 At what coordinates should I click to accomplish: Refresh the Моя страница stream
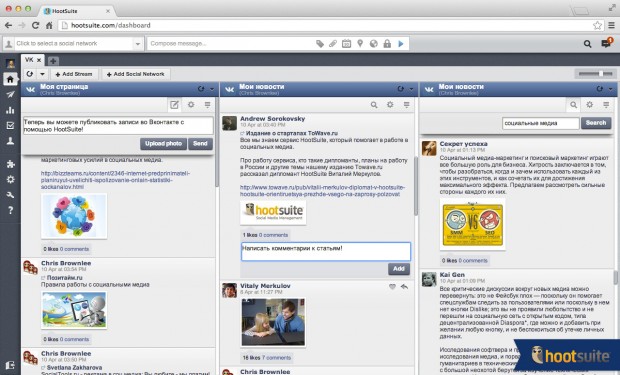[x=201, y=89]
